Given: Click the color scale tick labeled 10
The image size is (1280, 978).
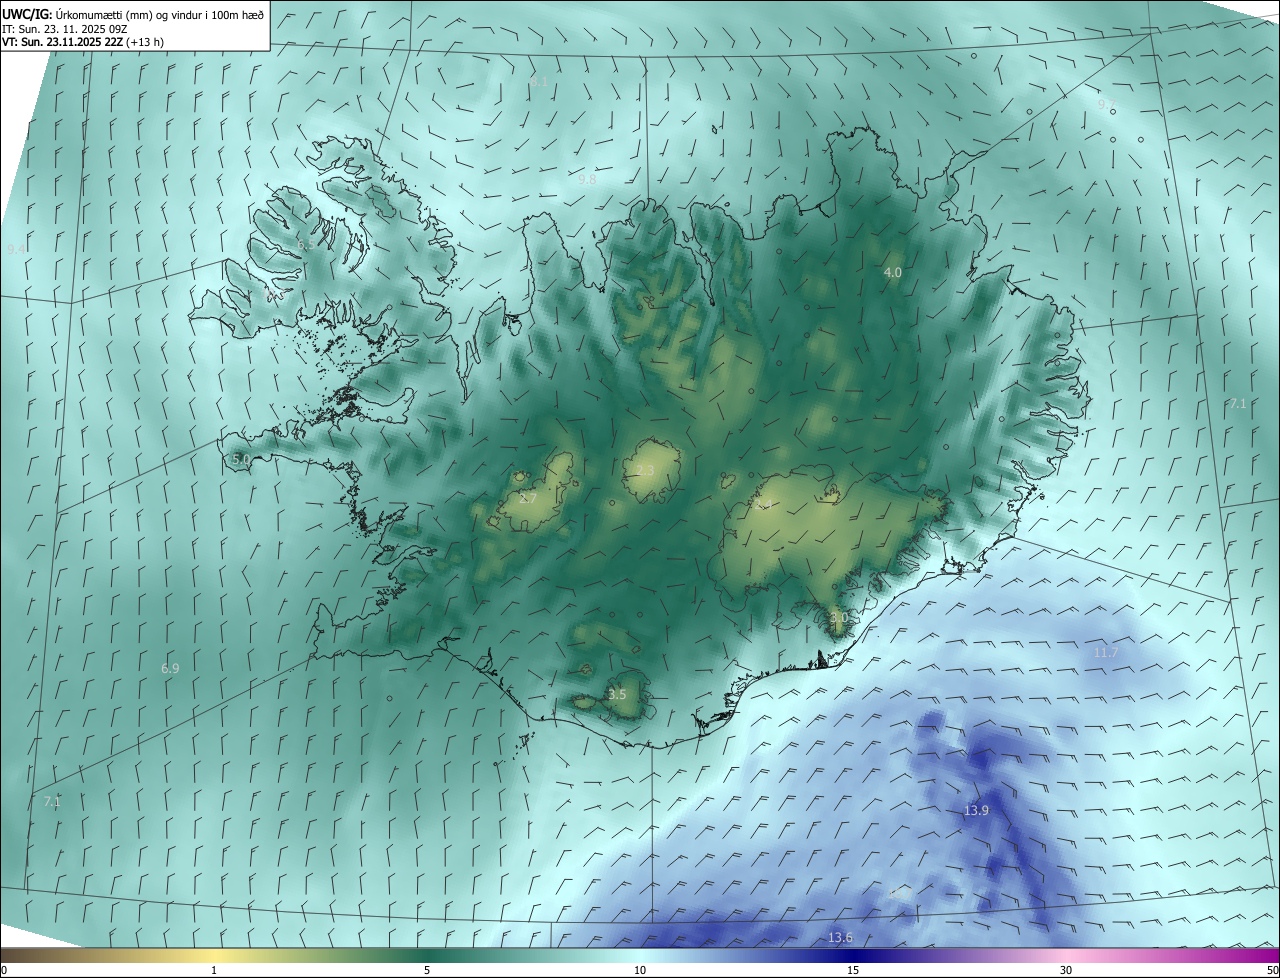Looking at the screenshot, I should [640, 970].
